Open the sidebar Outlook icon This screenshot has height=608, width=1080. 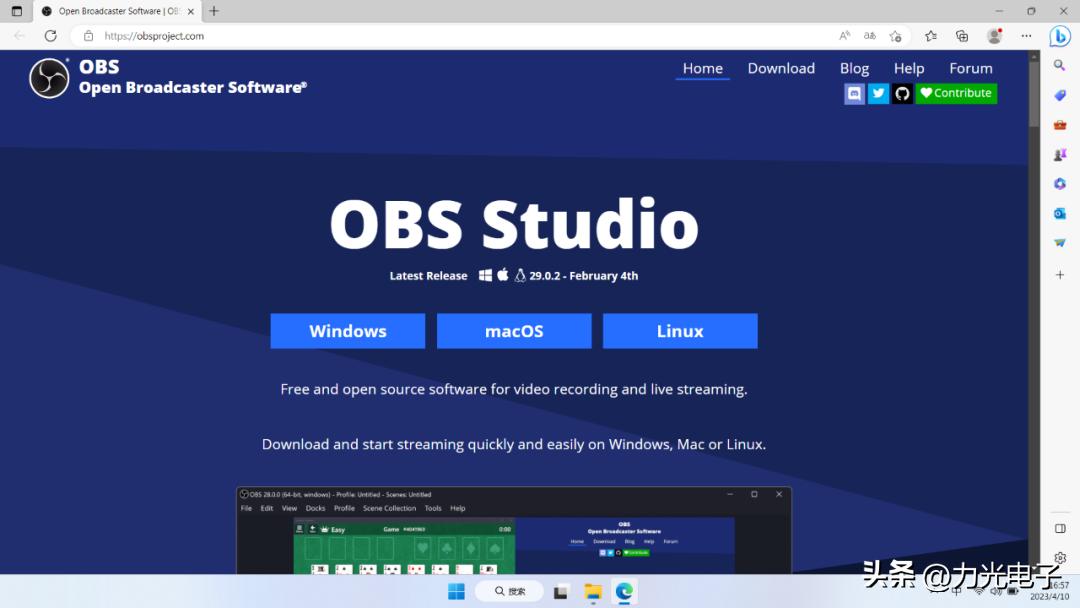click(x=1060, y=213)
